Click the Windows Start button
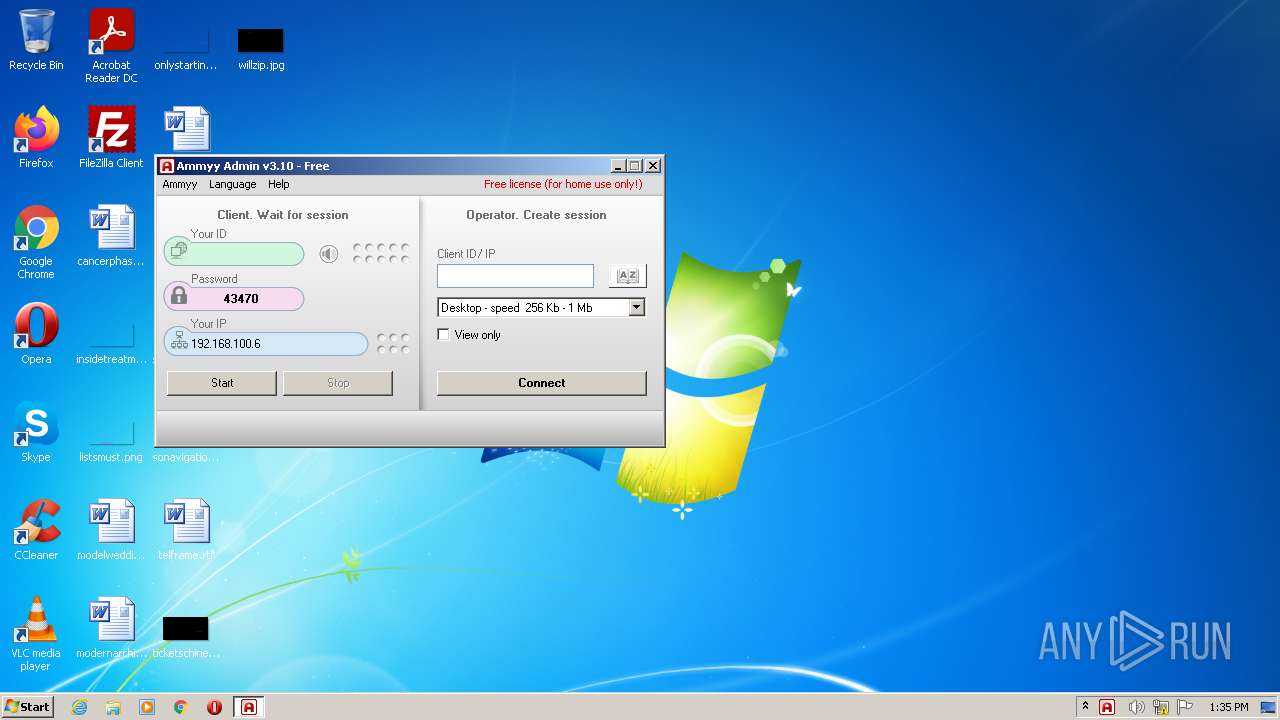This screenshot has width=1280, height=720. [27, 706]
